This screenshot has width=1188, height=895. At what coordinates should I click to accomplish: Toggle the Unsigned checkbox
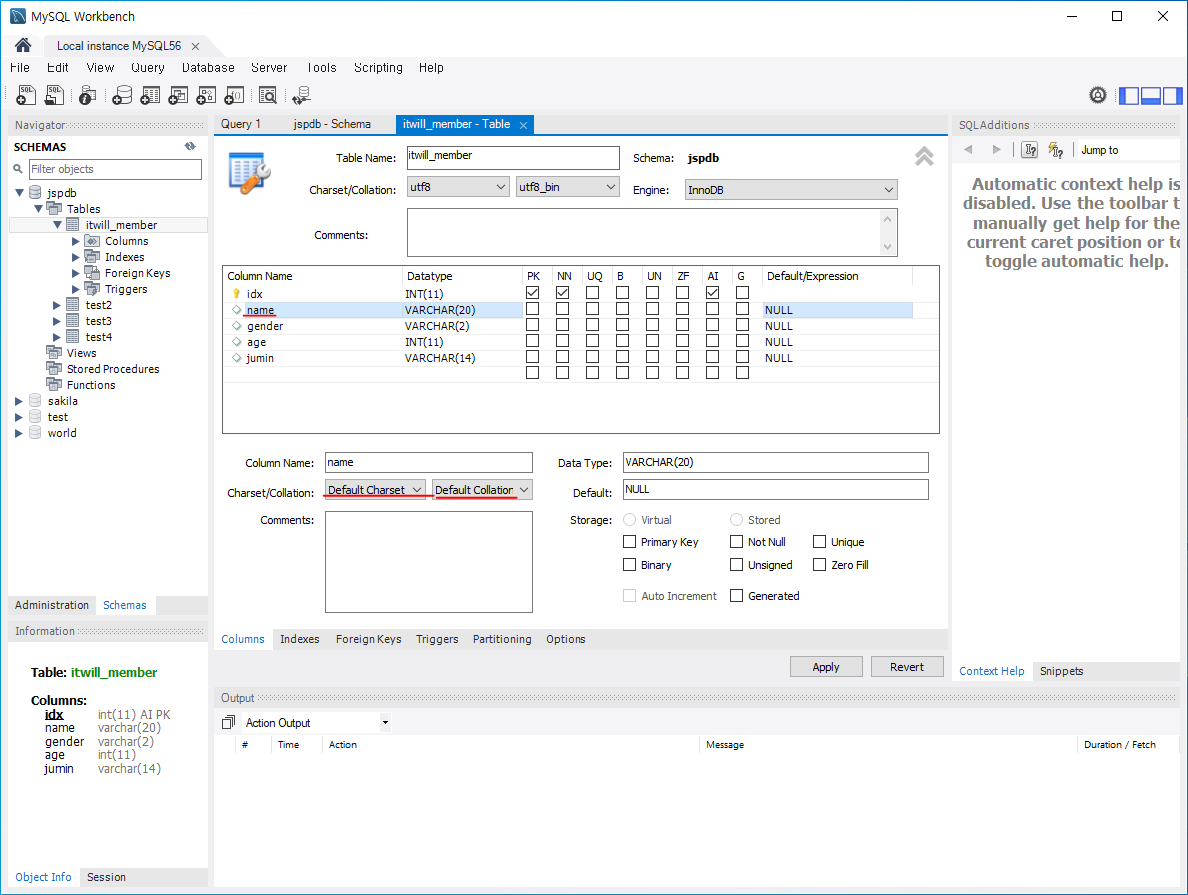(x=736, y=565)
